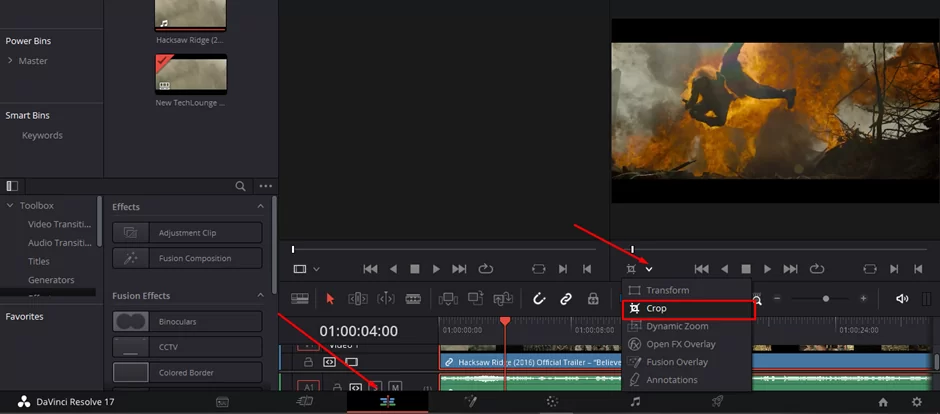
Task: Click the Insert Clip icon
Action: tap(448, 298)
